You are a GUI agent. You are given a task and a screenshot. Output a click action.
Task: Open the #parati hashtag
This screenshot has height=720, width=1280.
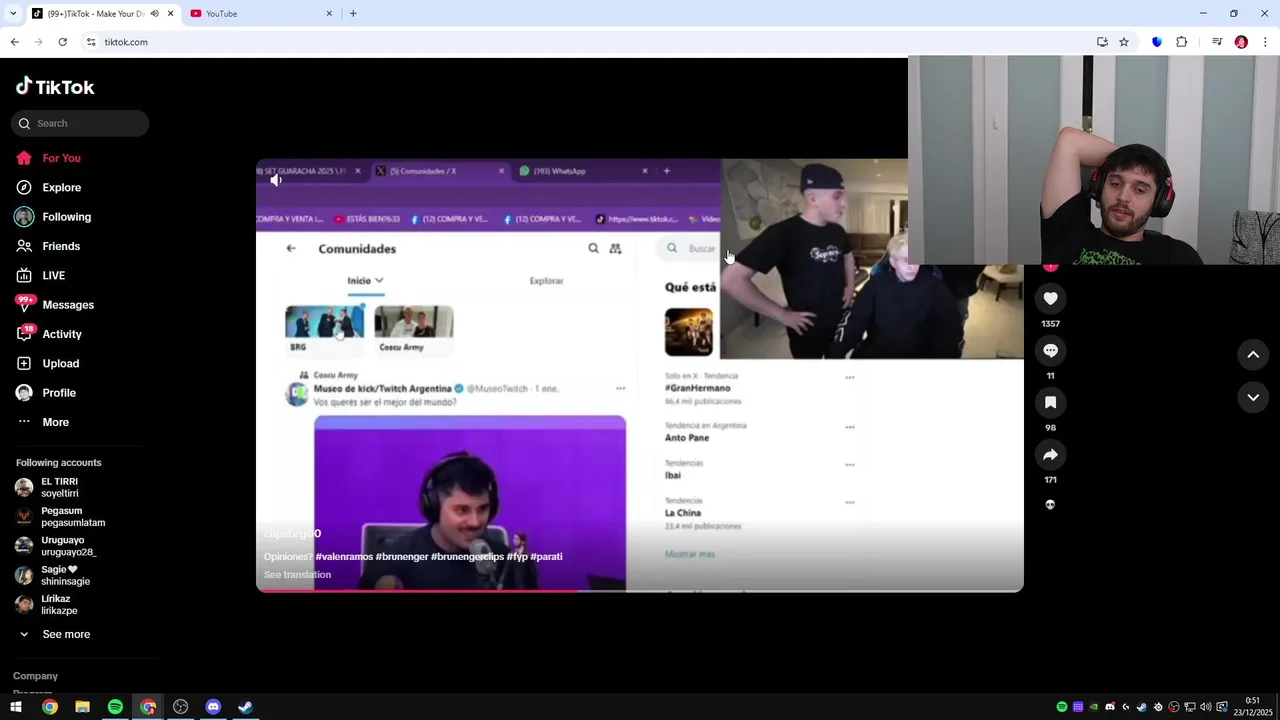pyautogui.click(x=546, y=556)
